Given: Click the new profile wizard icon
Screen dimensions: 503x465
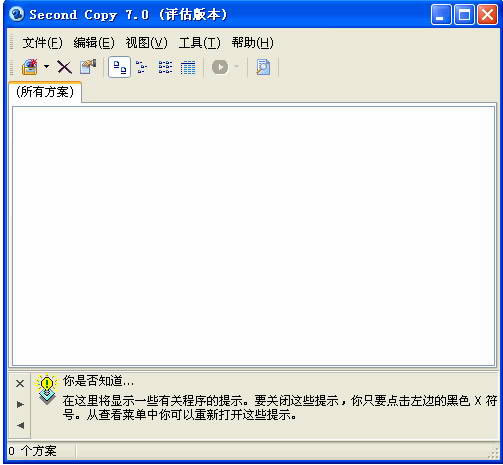Looking at the screenshot, I should tap(30, 67).
